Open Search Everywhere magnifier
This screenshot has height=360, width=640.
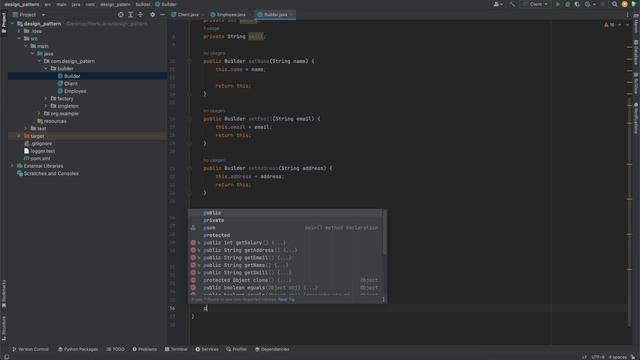pyautogui.click(x=614, y=4)
